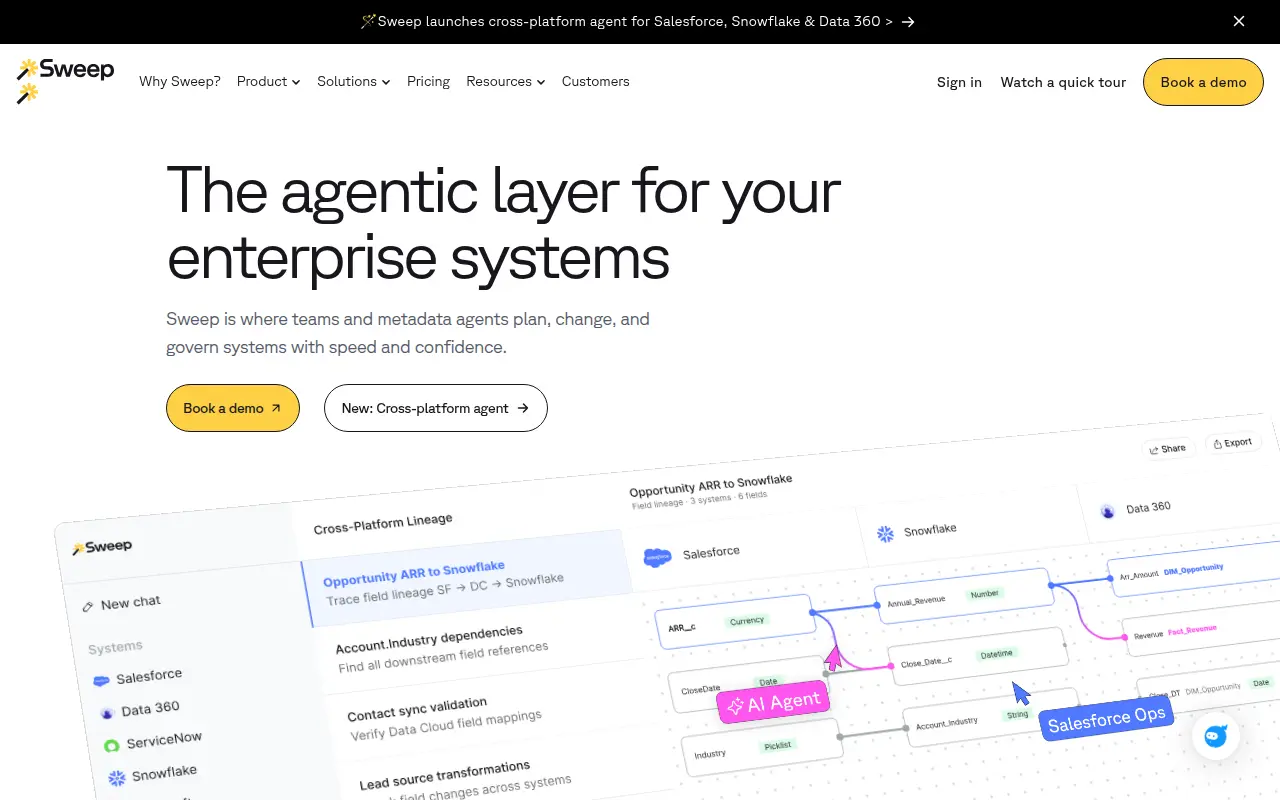Viewport: 1280px width, 800px height.
Task: Click the blue Salesforce Ops cursor label
Action: [x=1105, y=719]
